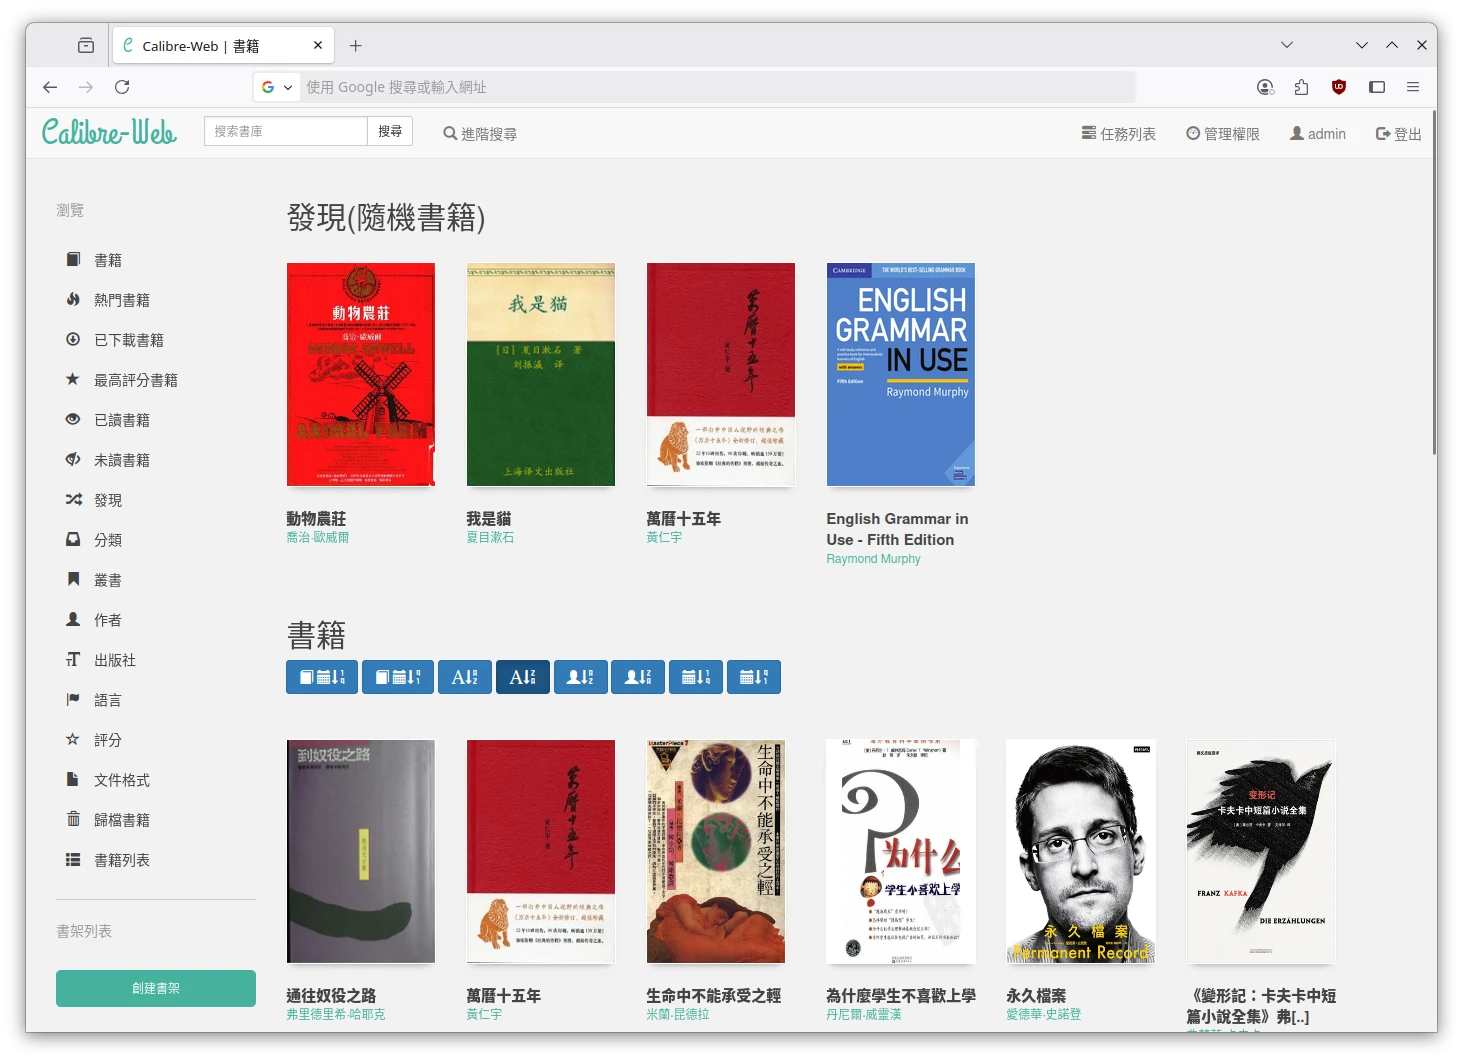Image resolution: width=1463 pixels, height=1061 pixels.
Task: Open the search engine dropdown in address bar
Action: (277, 87)
